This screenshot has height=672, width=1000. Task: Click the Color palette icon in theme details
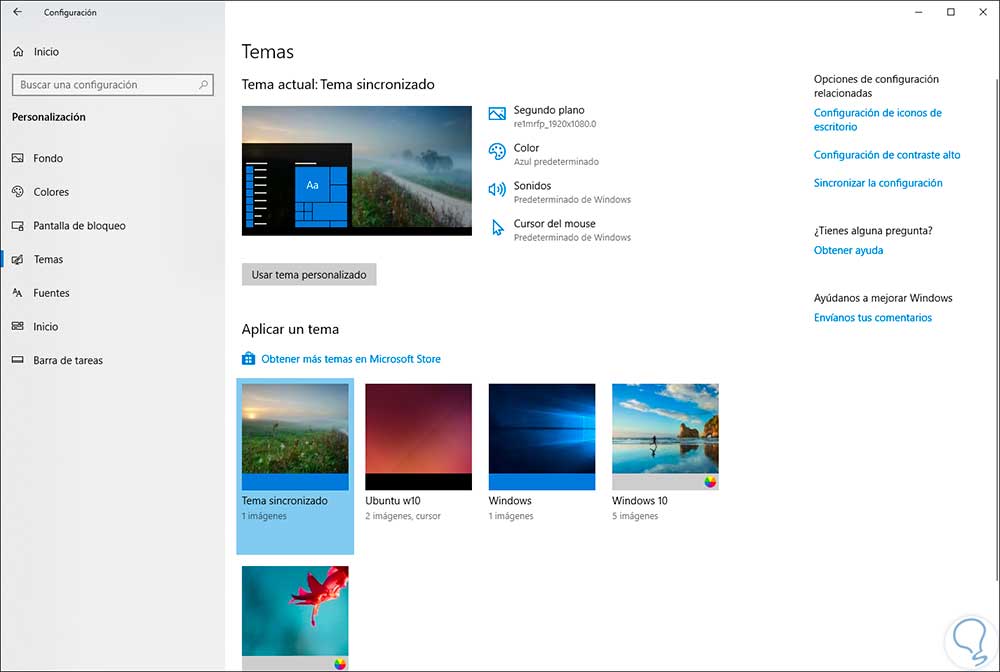(497, 152)
